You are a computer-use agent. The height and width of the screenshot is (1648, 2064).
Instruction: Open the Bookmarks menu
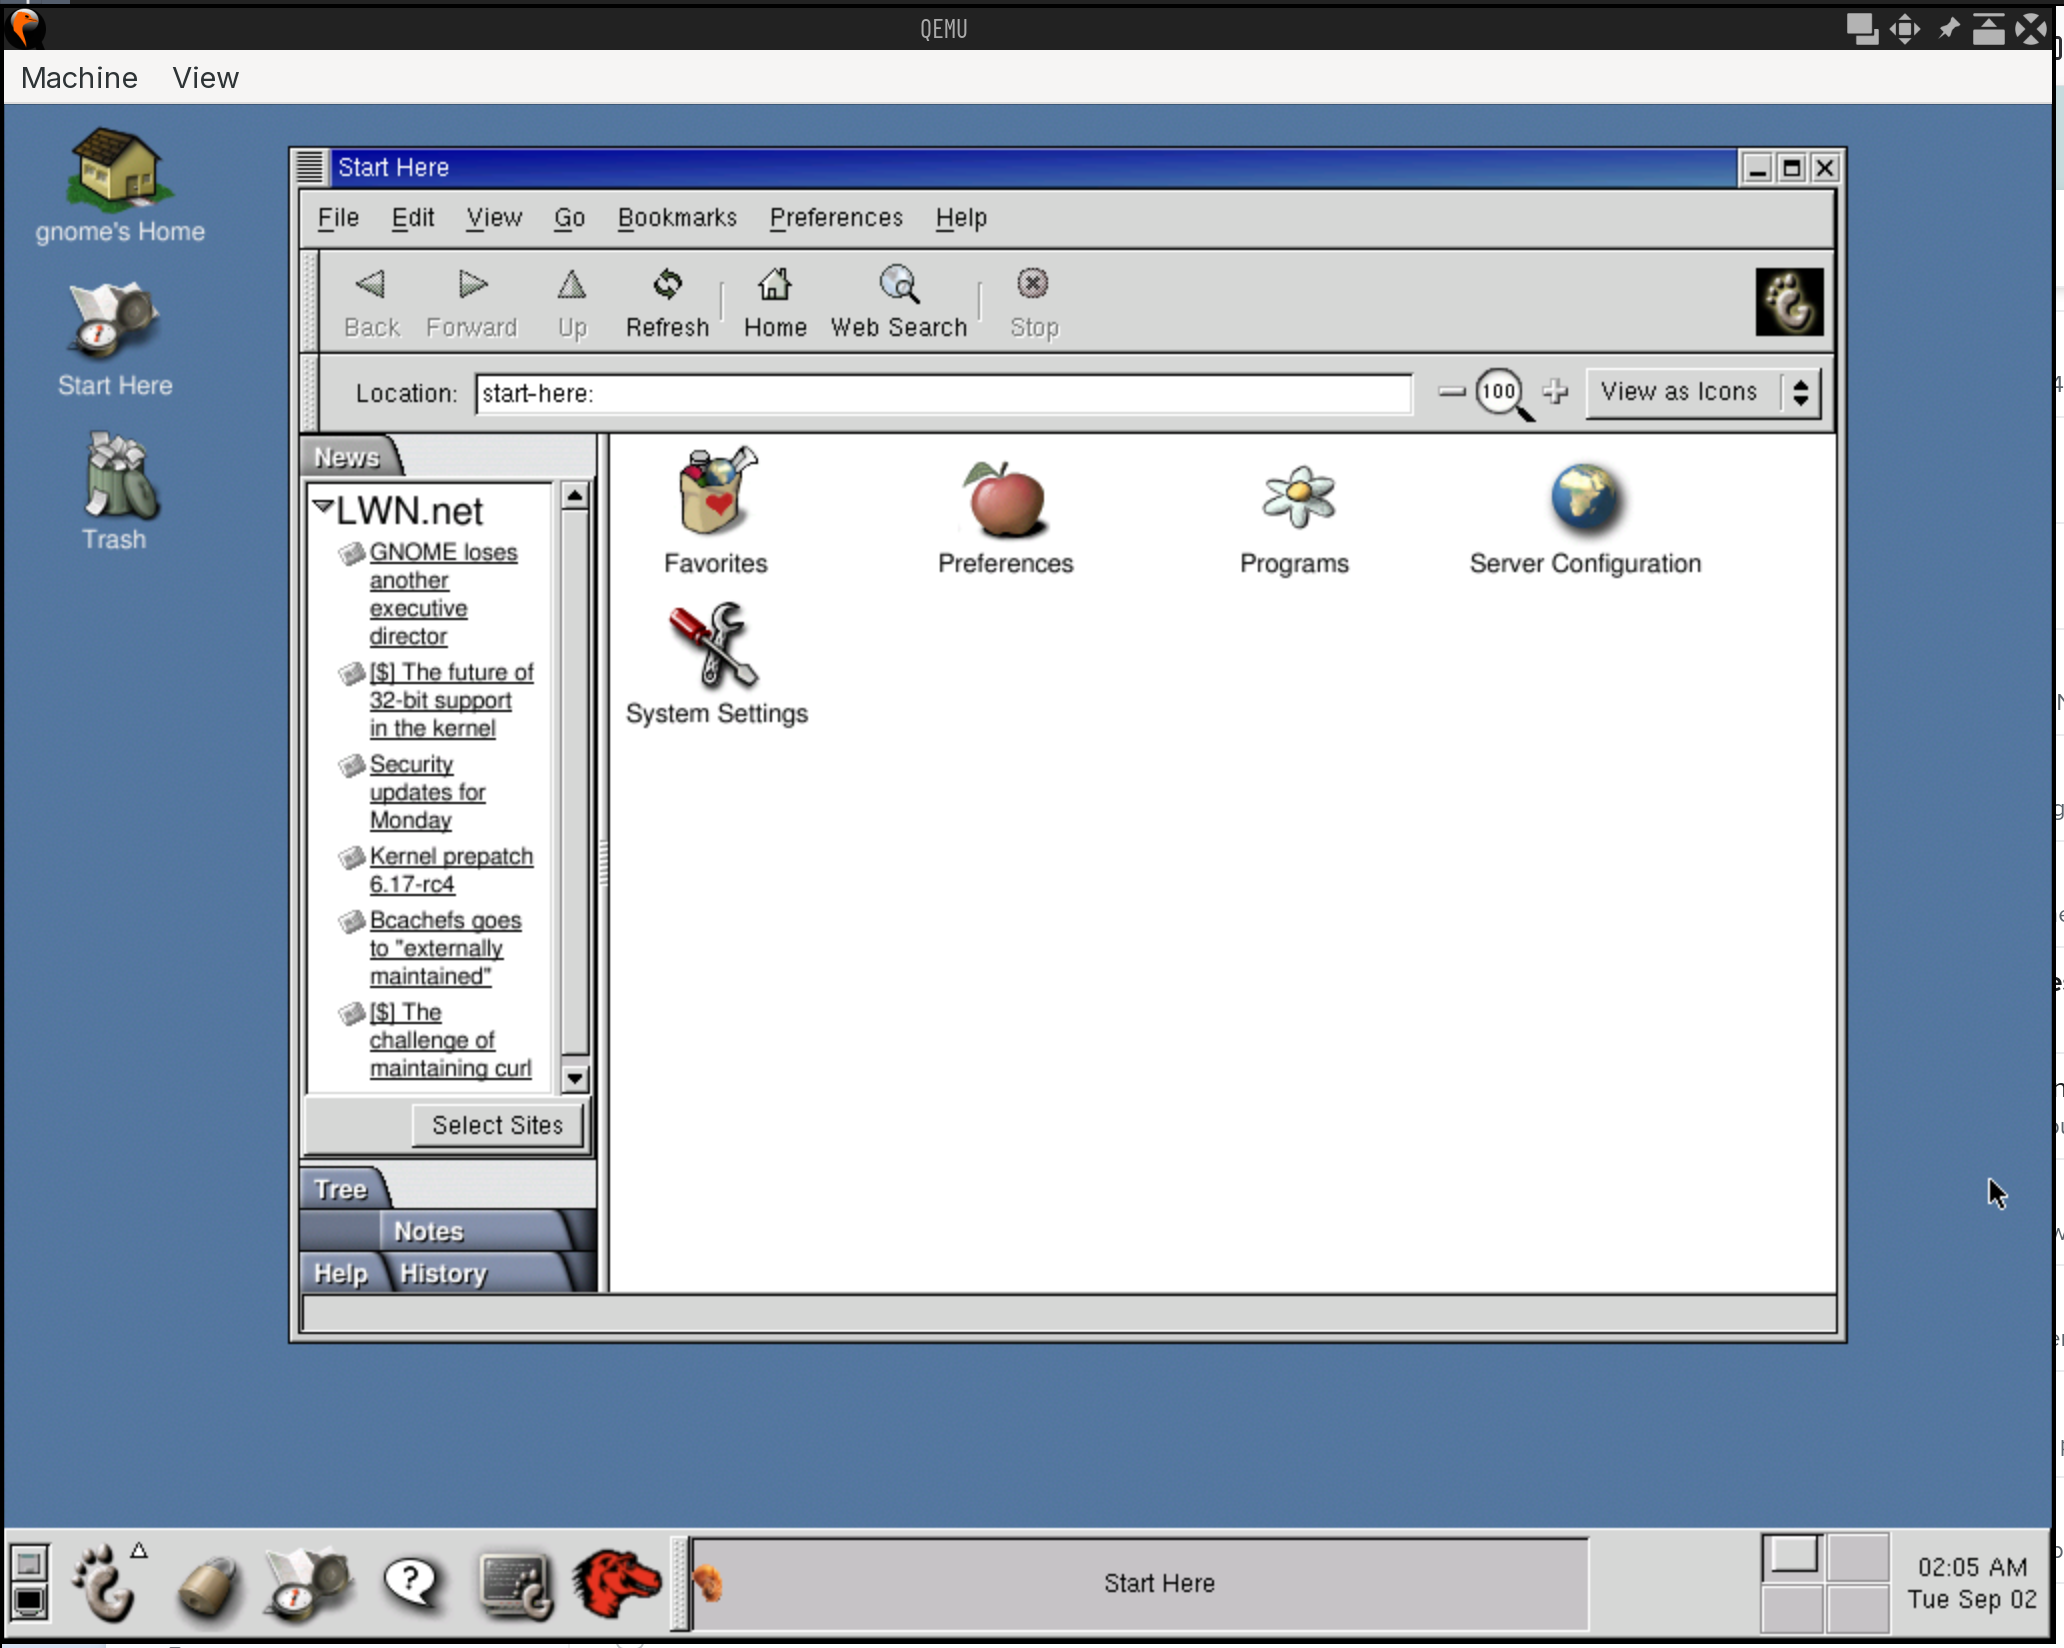(x=677, y=218)
